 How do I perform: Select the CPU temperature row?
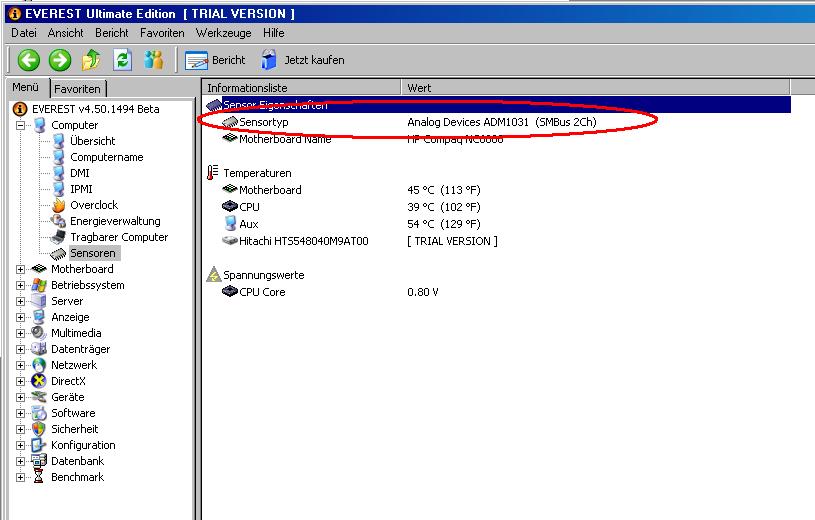tap(498, 207)
